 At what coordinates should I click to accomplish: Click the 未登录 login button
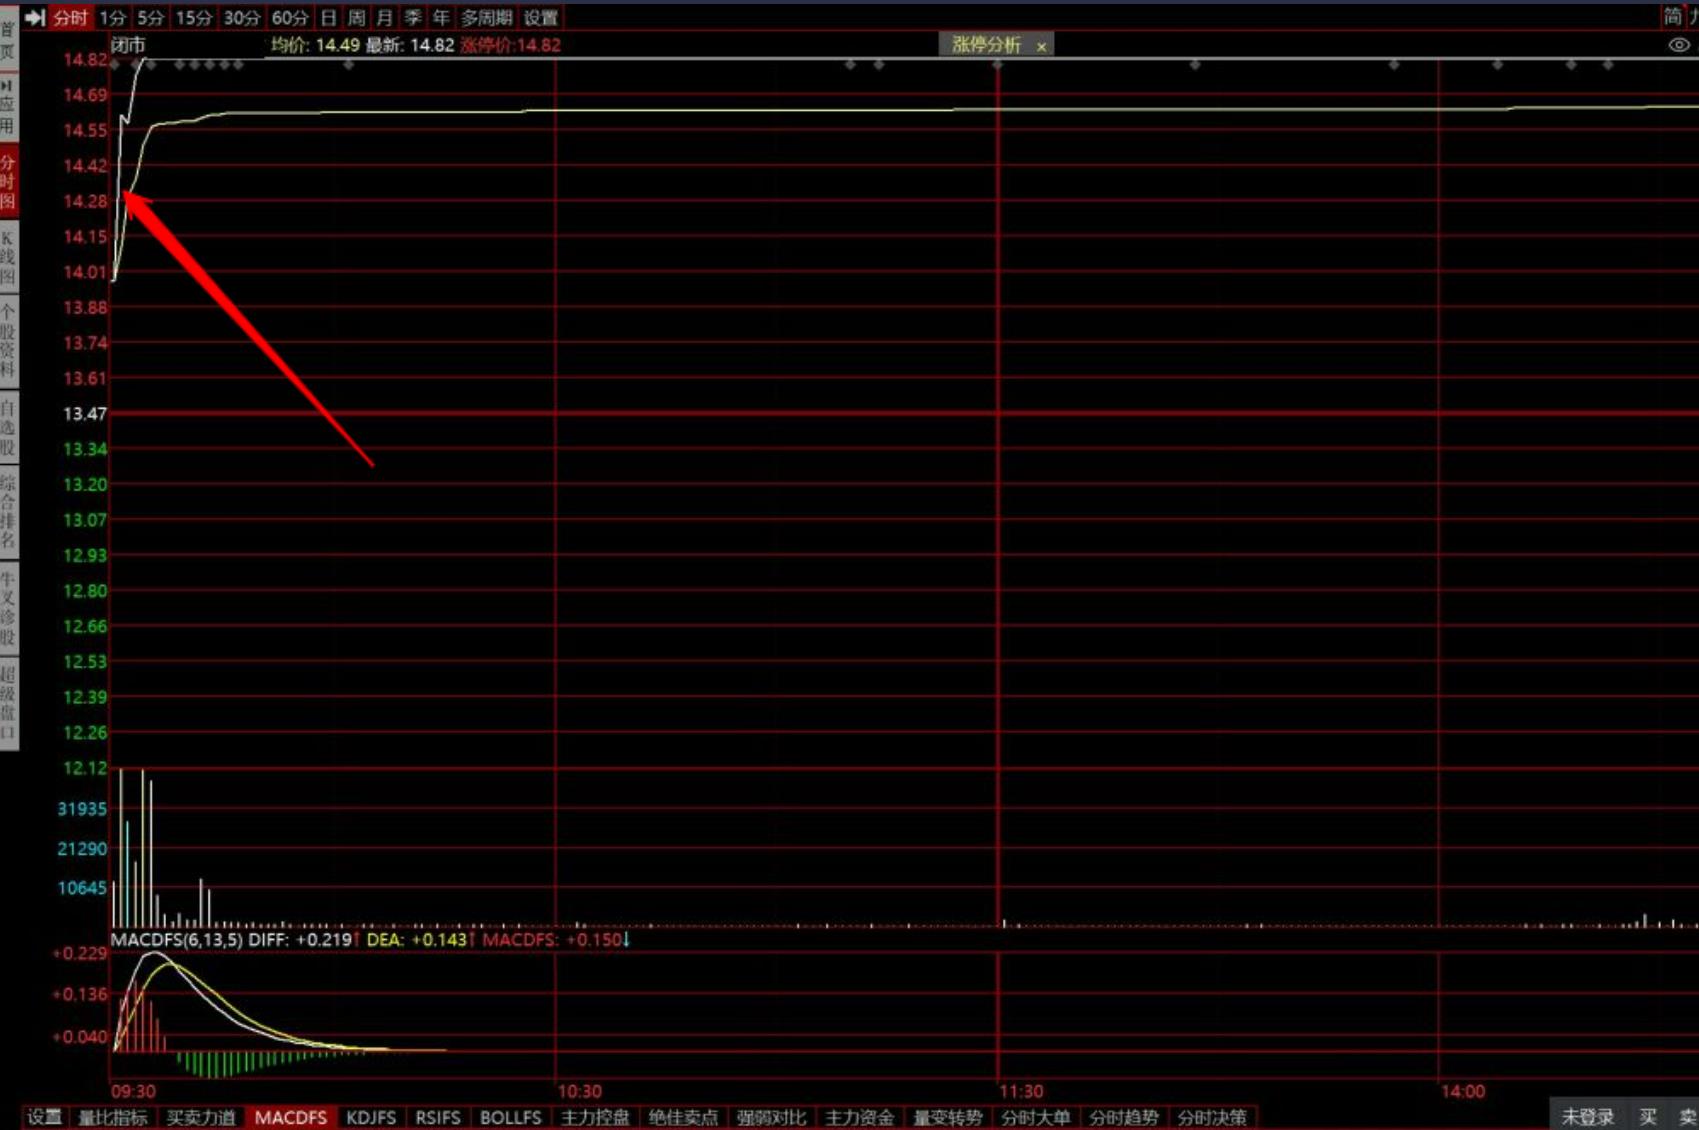point(1588,1117)
